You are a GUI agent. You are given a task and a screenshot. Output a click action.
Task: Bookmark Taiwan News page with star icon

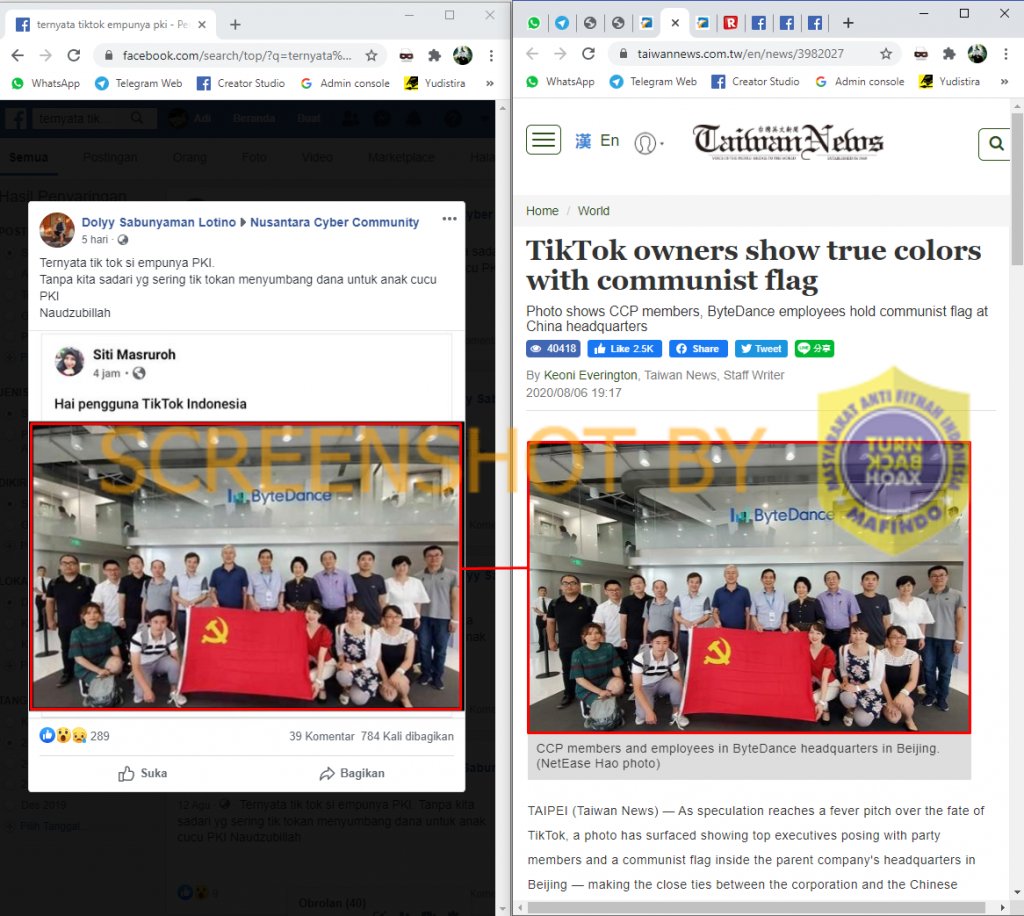point(886,54)
